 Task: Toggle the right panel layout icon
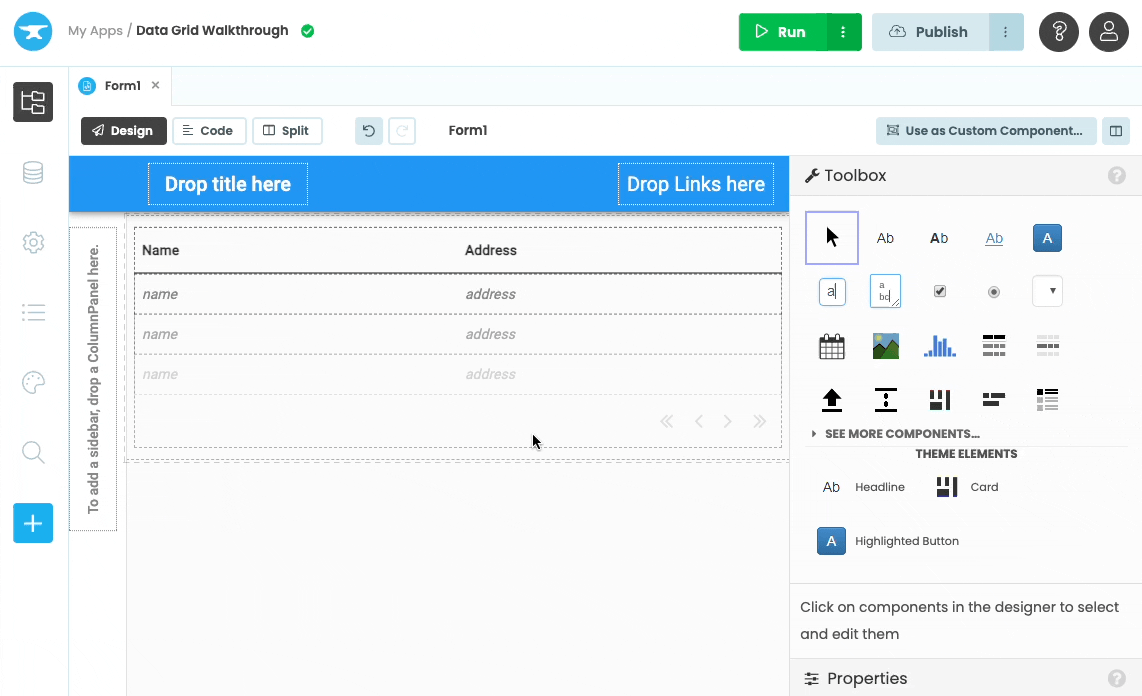click(x=1116, y=131)
